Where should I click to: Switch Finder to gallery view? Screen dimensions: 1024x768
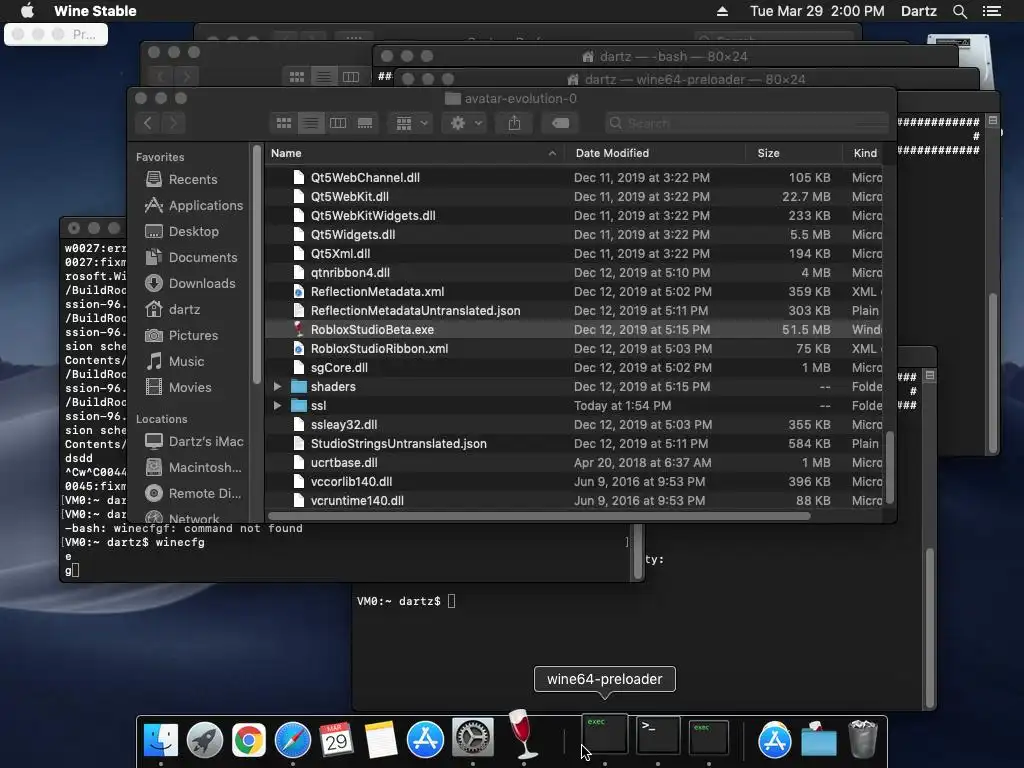pyautogui.click(x=365, y=123)
